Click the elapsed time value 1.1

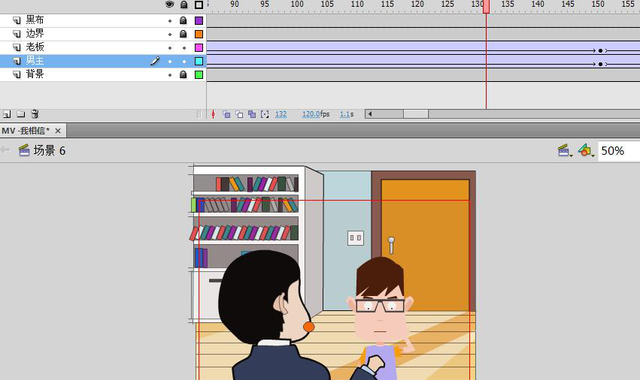pyautogui.click(x=344, y=114)
